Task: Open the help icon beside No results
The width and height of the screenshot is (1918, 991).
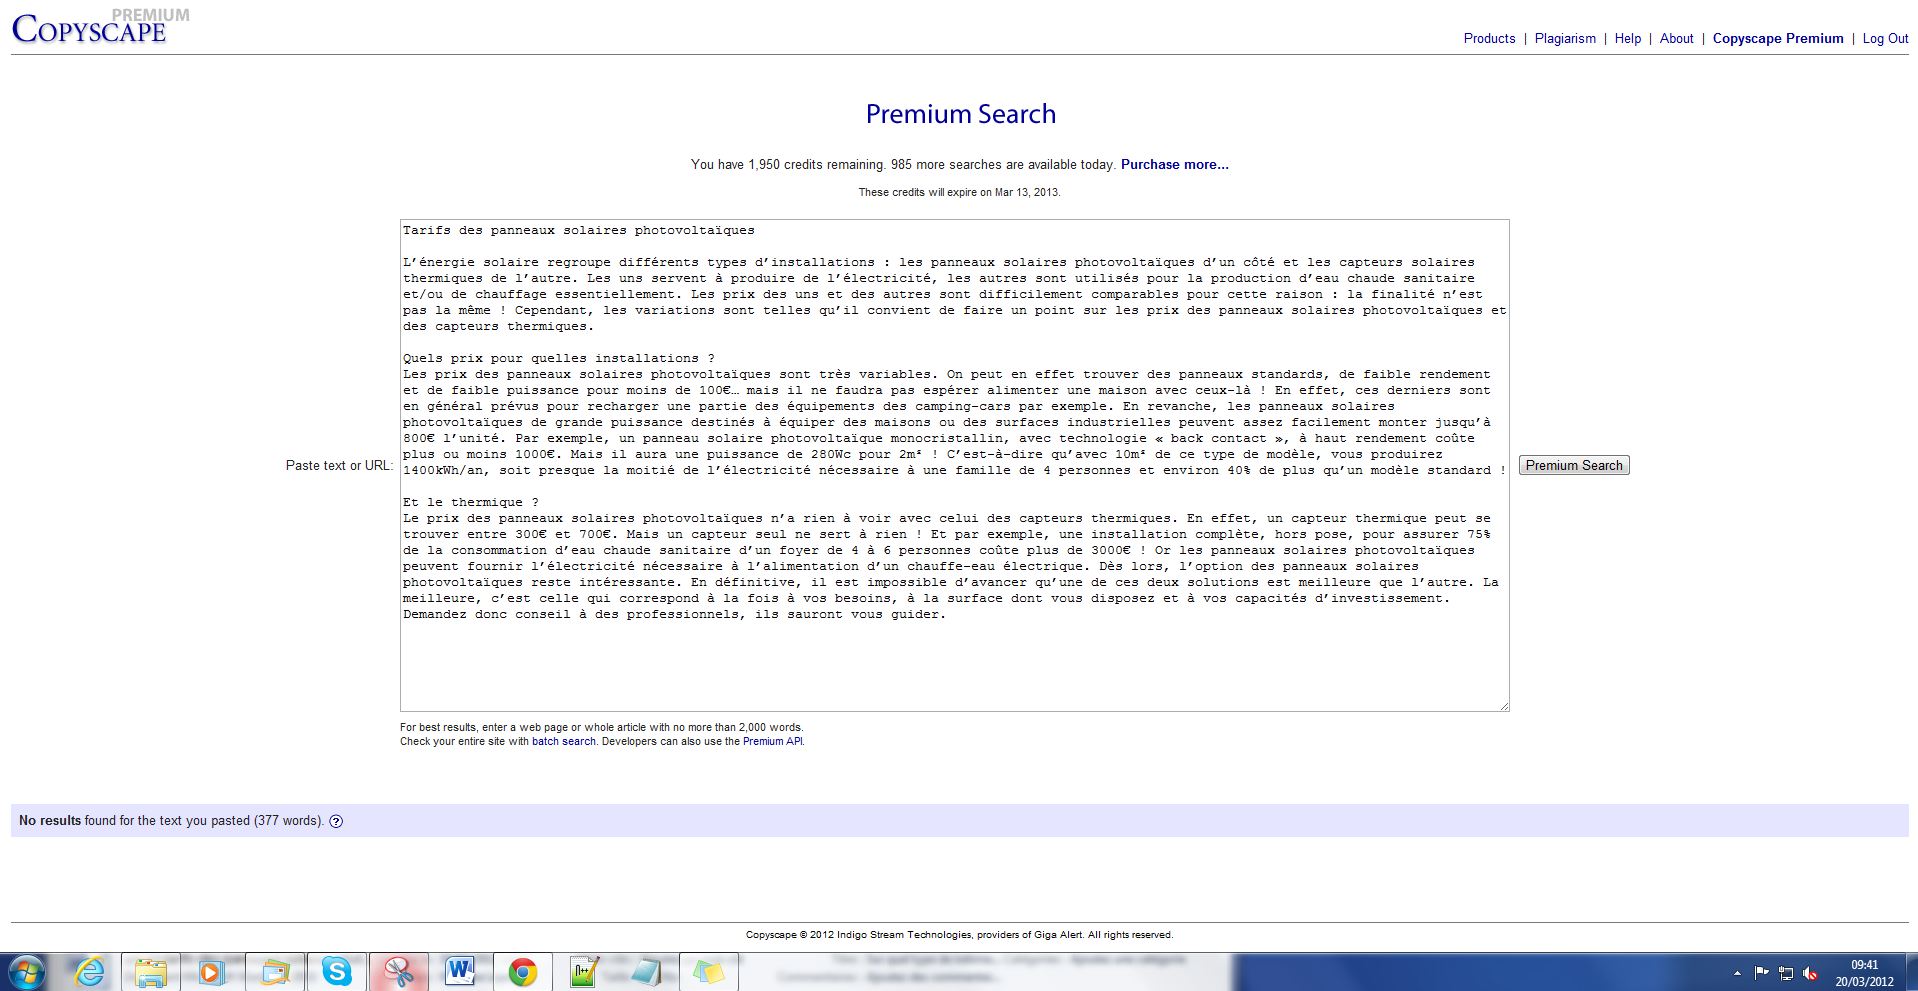Action: (336, 822)
